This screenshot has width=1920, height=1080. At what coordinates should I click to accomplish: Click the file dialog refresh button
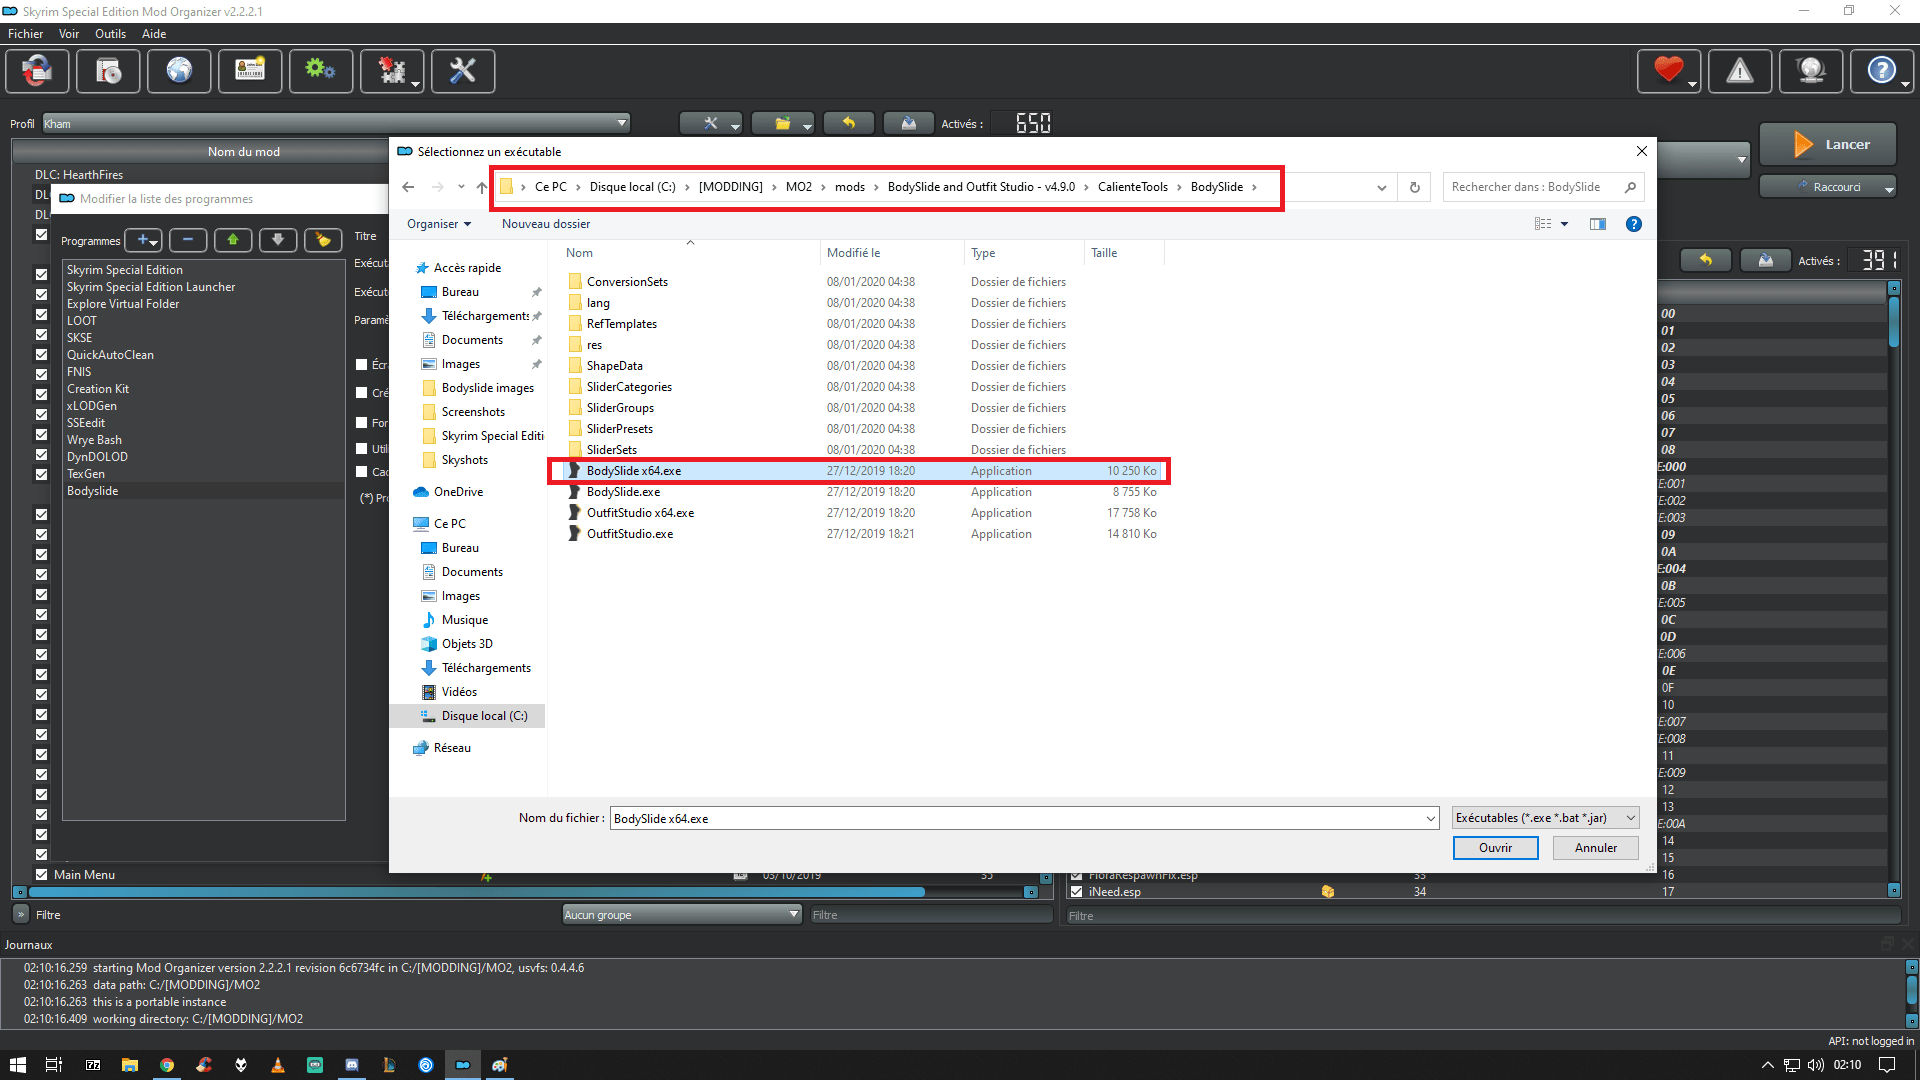(x=1414, y=187)
